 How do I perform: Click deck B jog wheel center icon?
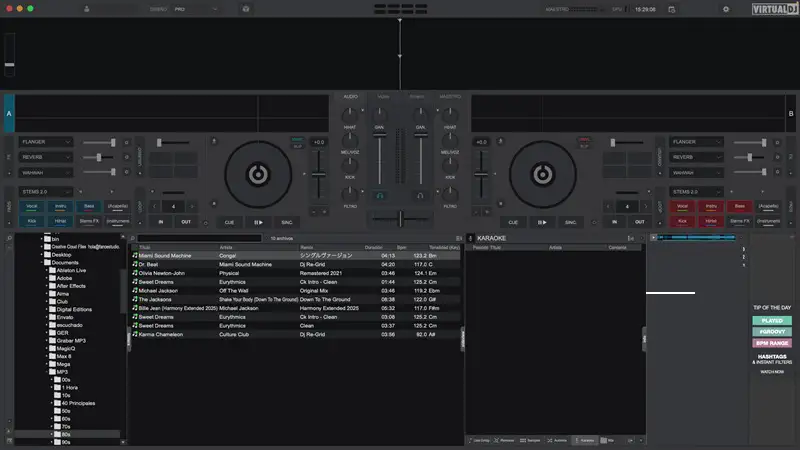(542, 174)
